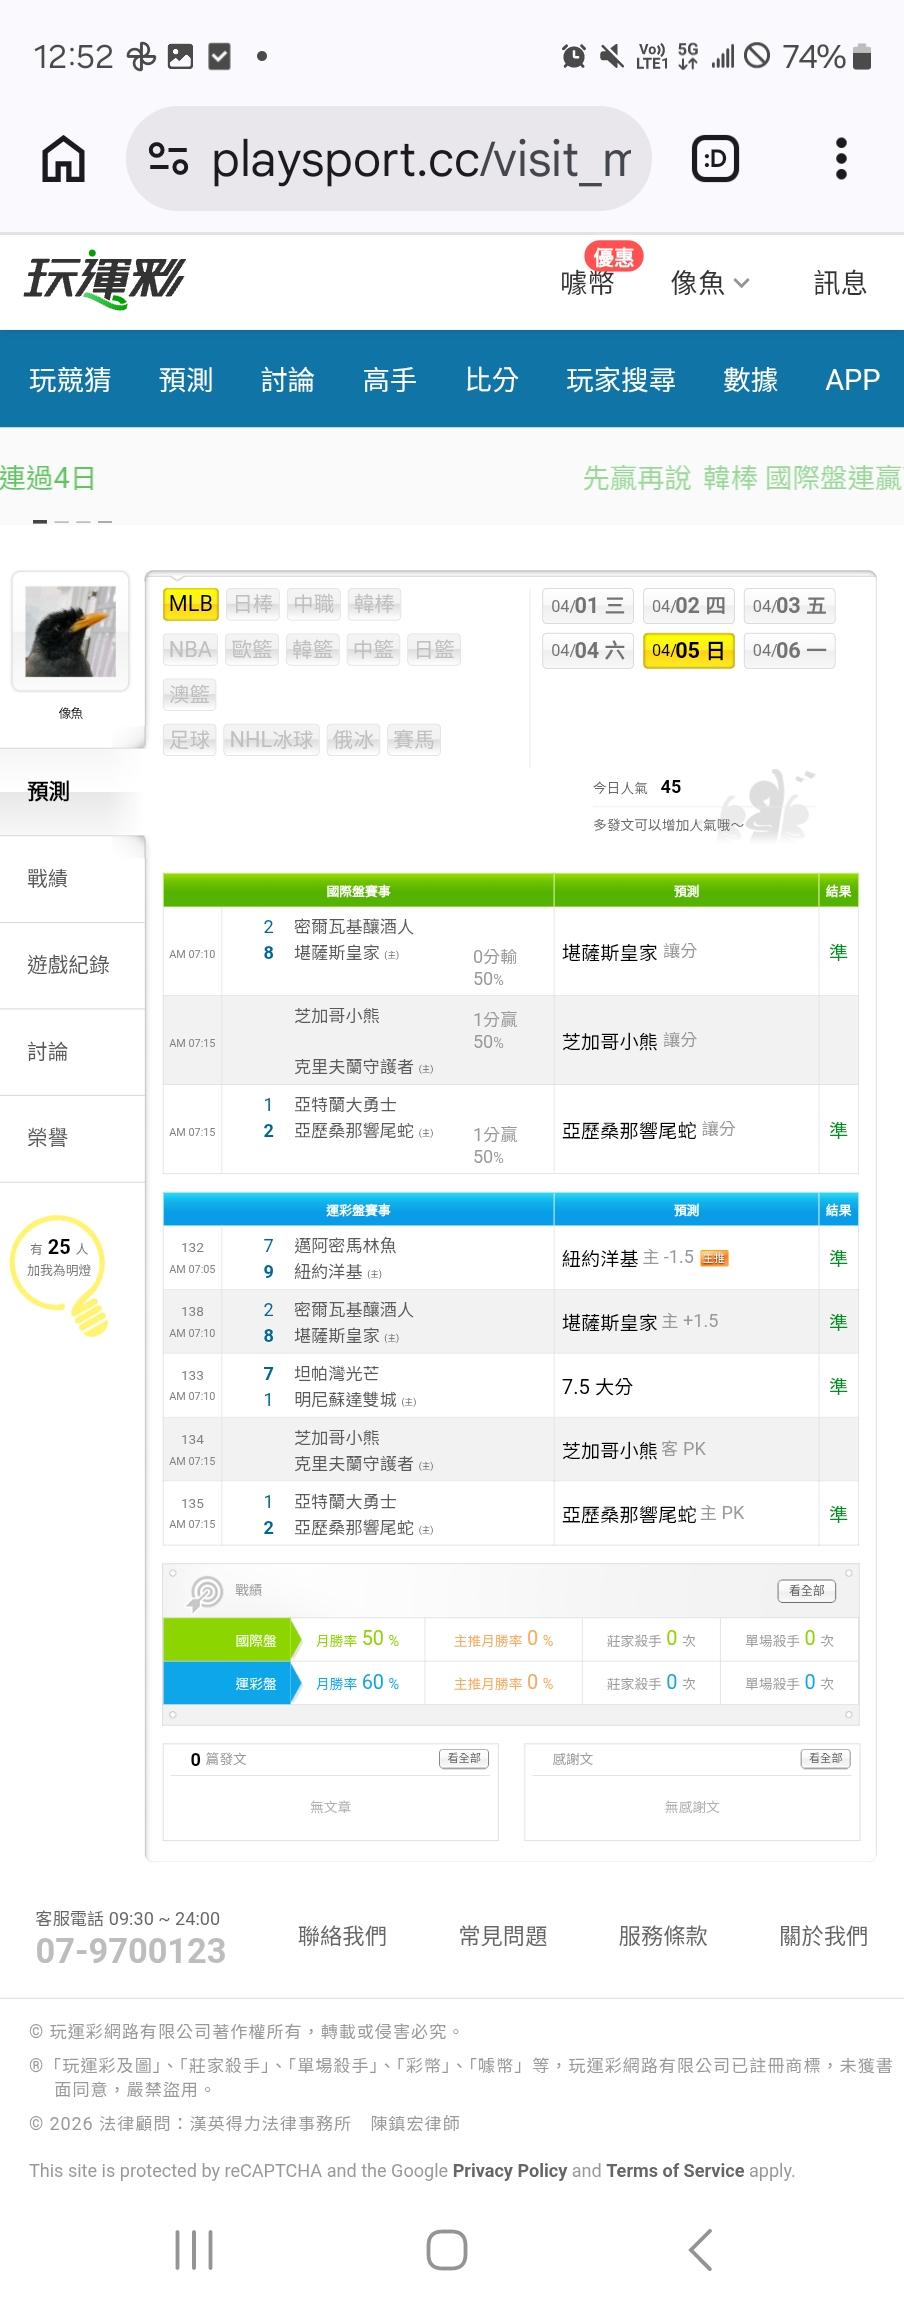Open the browser three-dot menu
904x2316 pixels.
[841, 159]
